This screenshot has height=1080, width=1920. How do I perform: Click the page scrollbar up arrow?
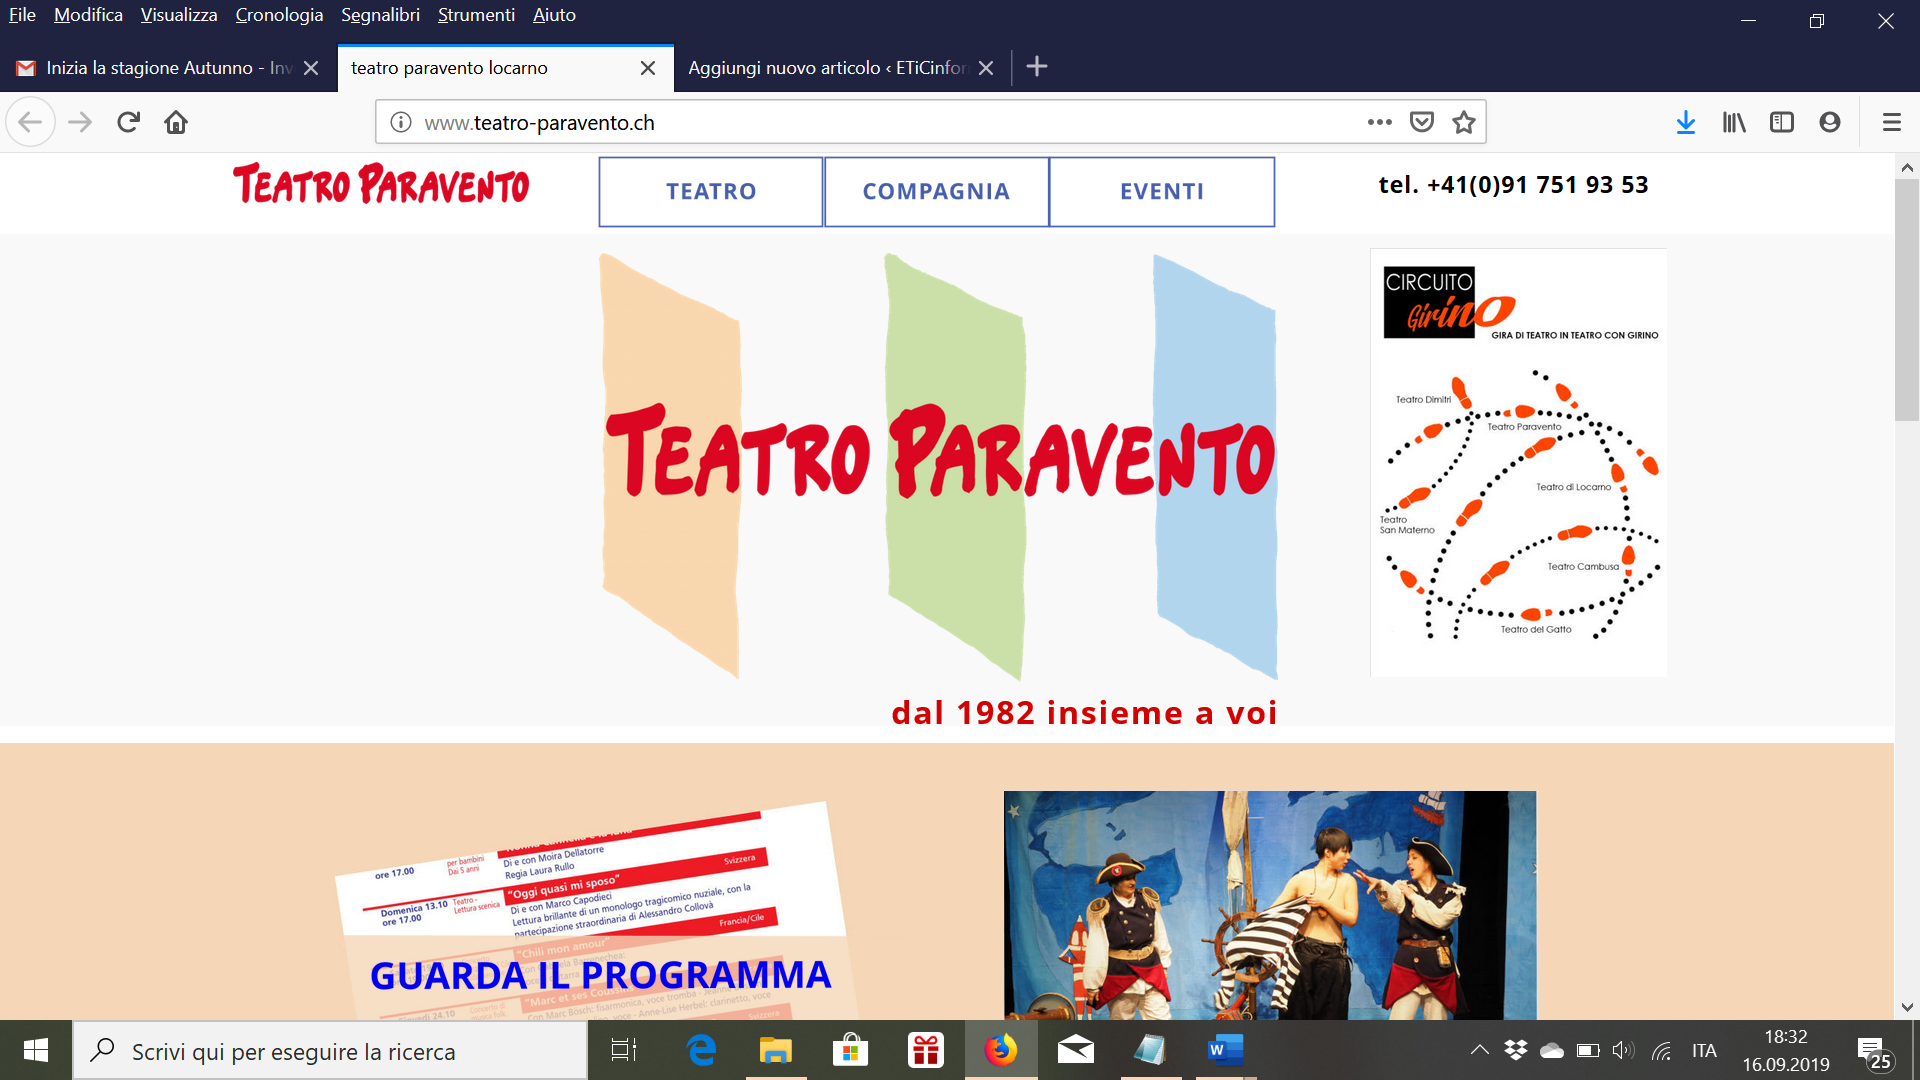coord(1907,167)
